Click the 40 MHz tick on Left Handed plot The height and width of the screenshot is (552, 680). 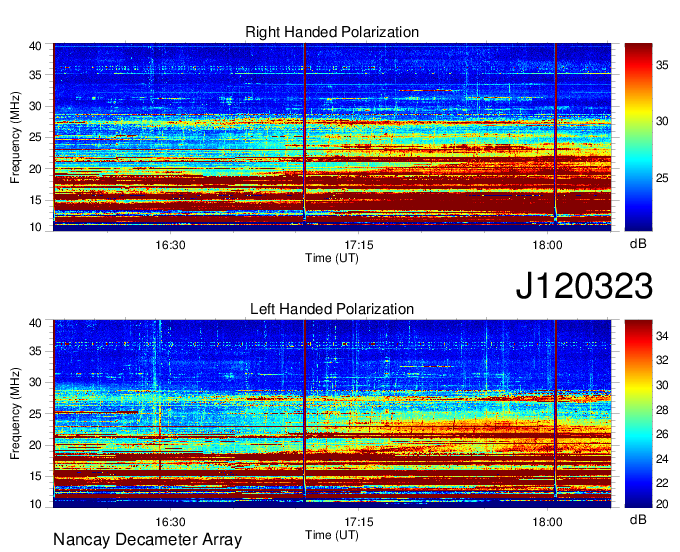35,323
